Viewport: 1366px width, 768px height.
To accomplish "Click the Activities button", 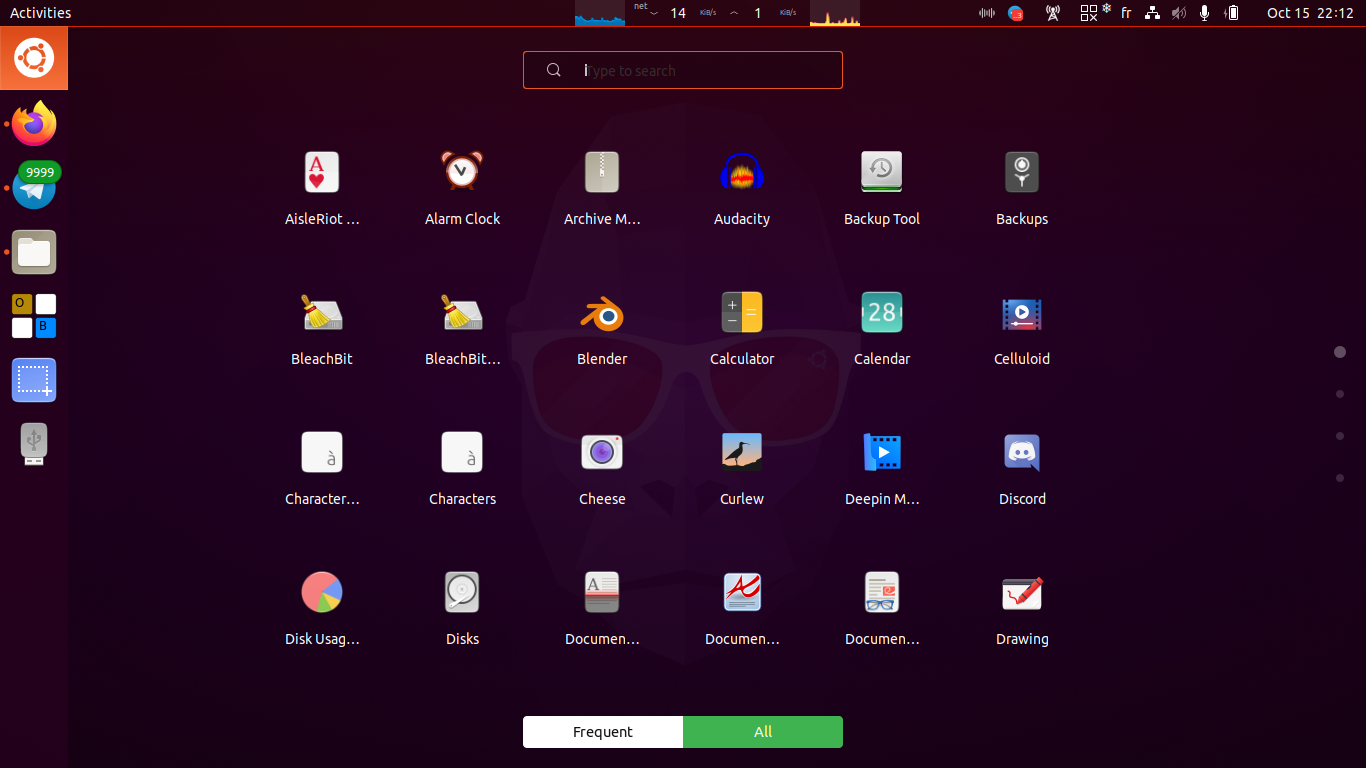I will [x=40, y=13].
